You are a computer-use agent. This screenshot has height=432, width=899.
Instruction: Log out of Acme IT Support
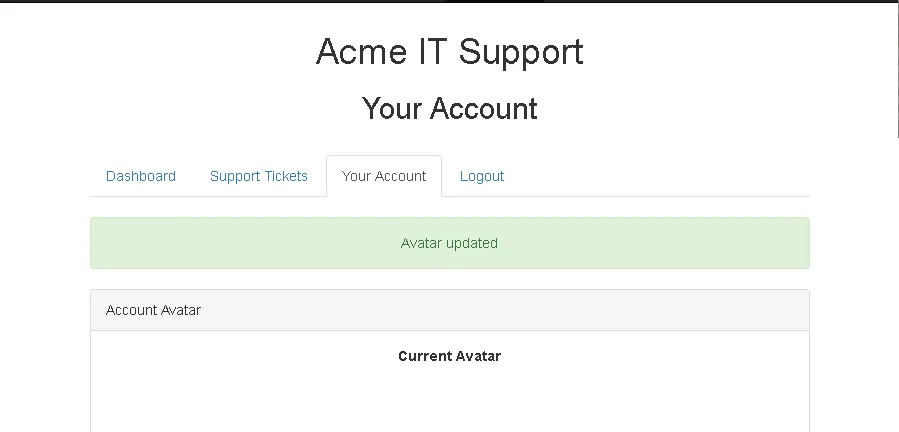pos(482,176)
